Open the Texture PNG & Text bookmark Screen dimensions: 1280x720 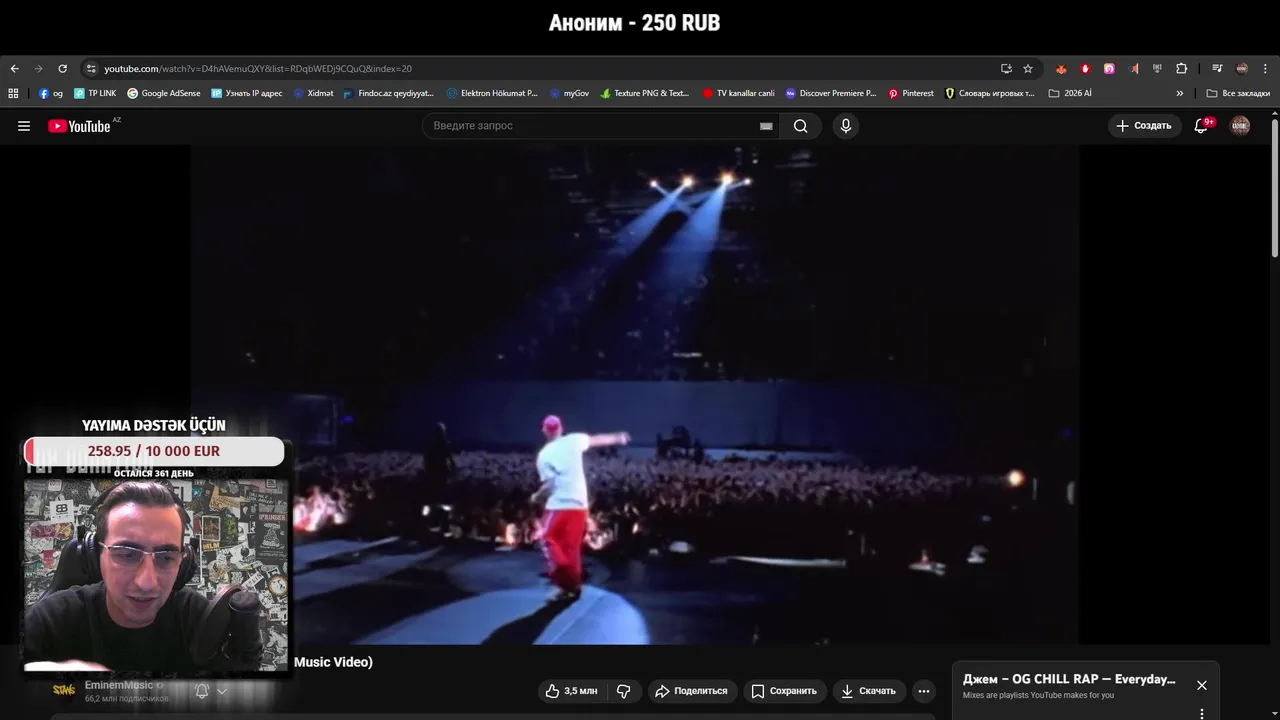coord(645,93)
